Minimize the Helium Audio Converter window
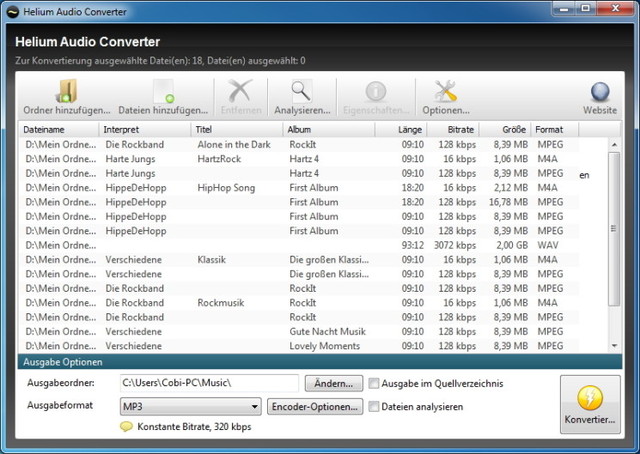This screenshot has height=454, width=640. tap(564, 9)
